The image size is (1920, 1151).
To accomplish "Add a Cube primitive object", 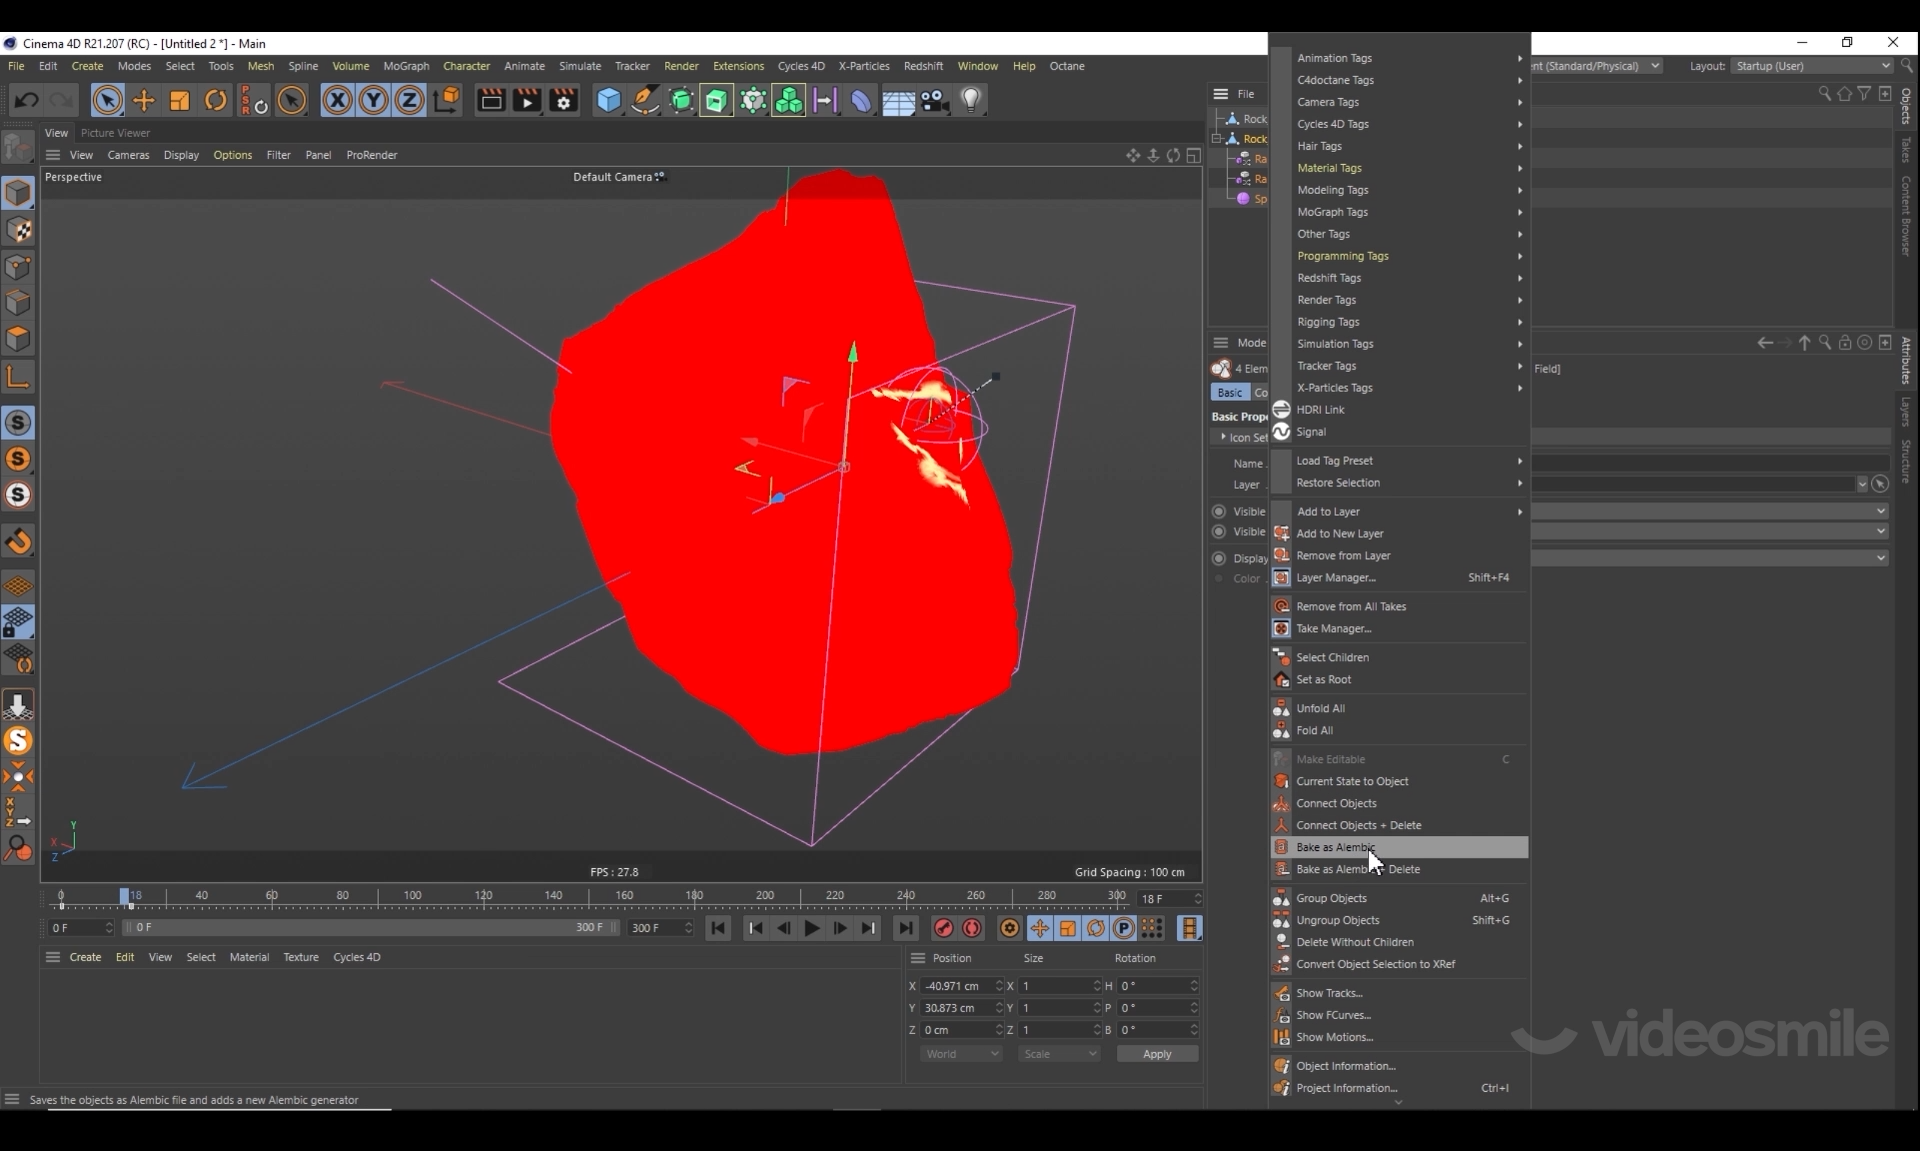I will (608, 100).
